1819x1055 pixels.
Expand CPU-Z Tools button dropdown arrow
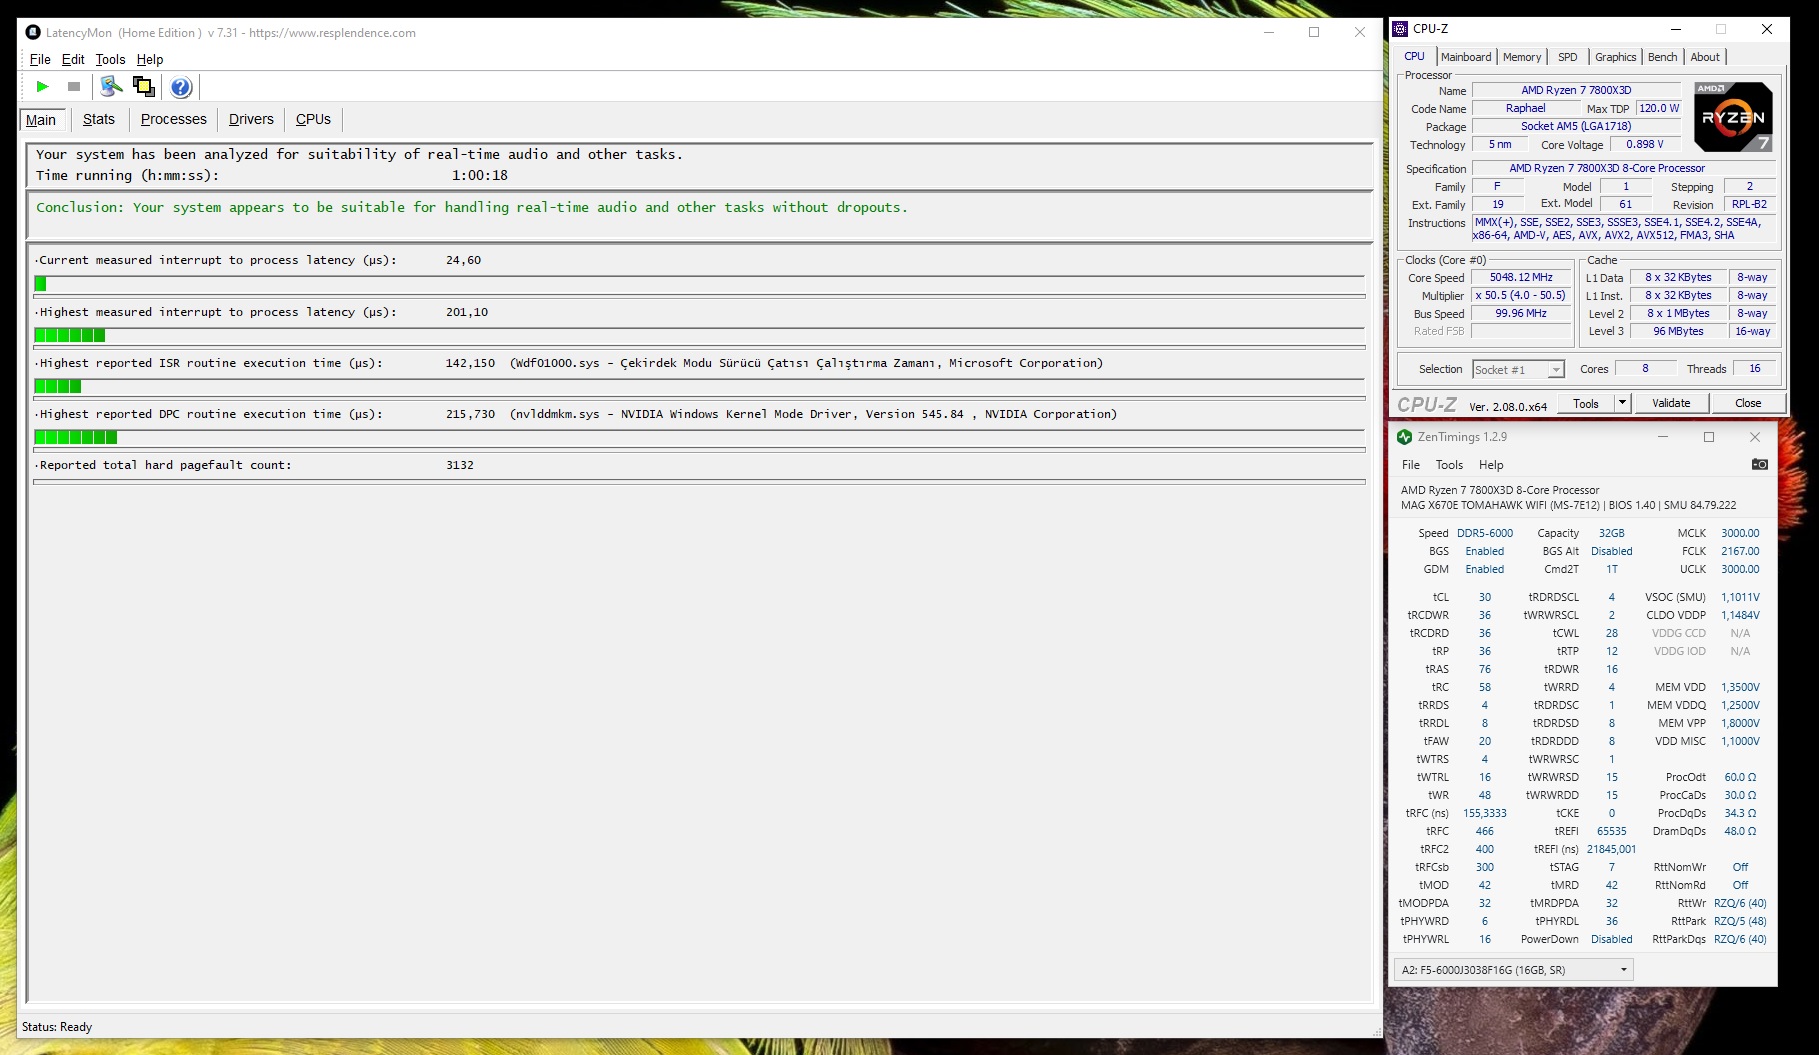click(1622, 403)
